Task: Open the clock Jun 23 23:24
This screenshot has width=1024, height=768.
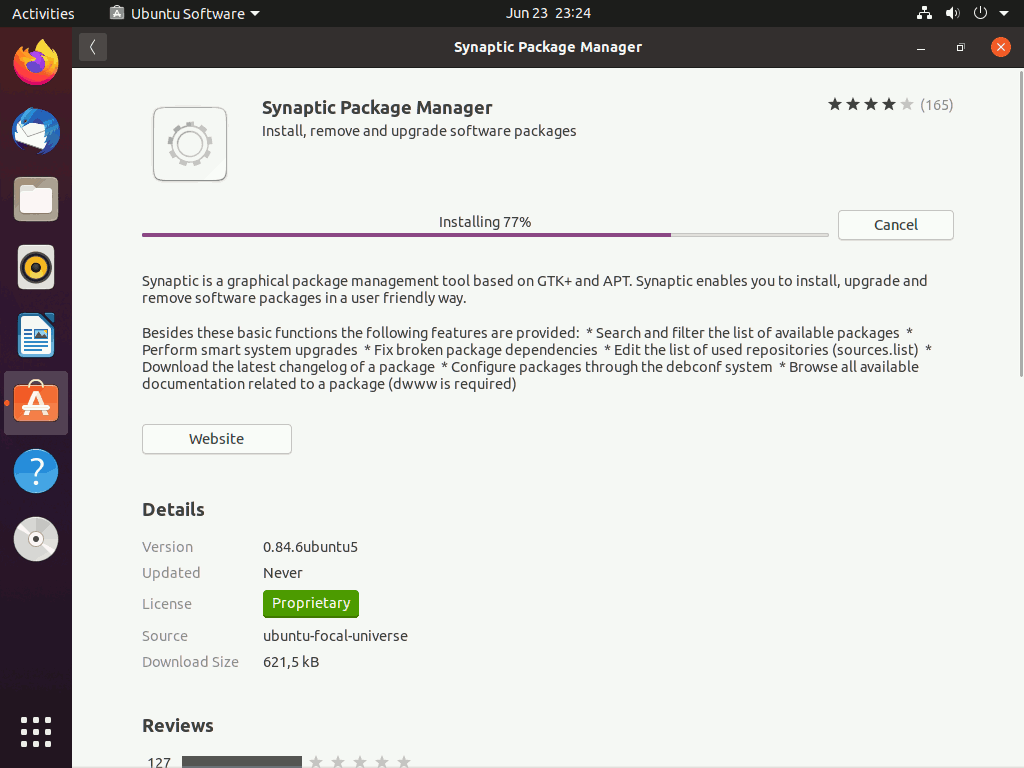Action: (x=549, y=13)
